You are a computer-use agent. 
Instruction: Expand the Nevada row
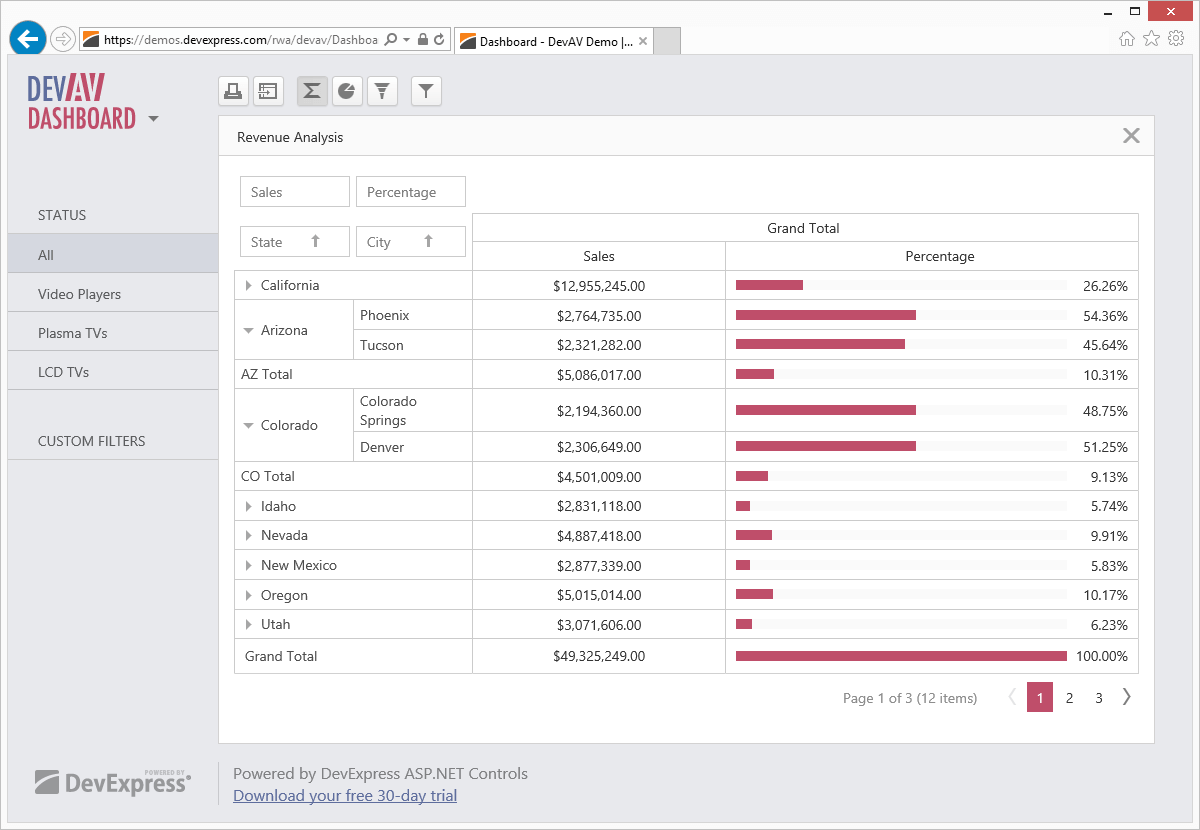[249, 536]
